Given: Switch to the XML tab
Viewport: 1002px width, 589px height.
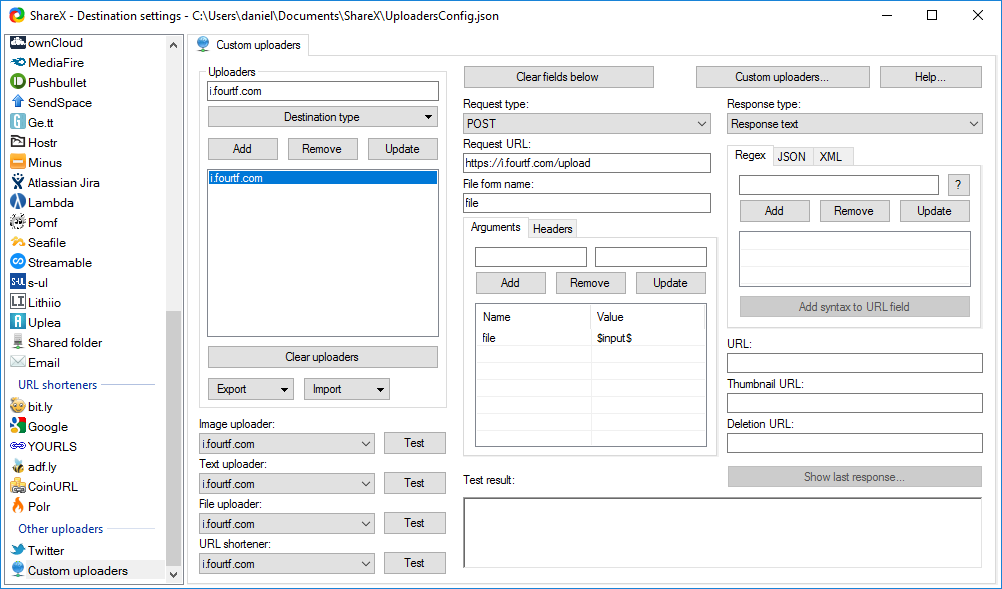Looking at the screenshot, I should (x=831, y=157).
